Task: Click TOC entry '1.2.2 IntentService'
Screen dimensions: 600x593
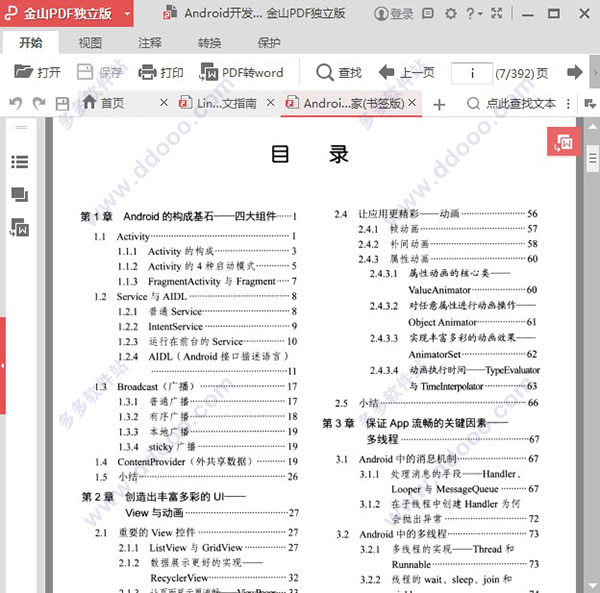Action: pos(207,327)
